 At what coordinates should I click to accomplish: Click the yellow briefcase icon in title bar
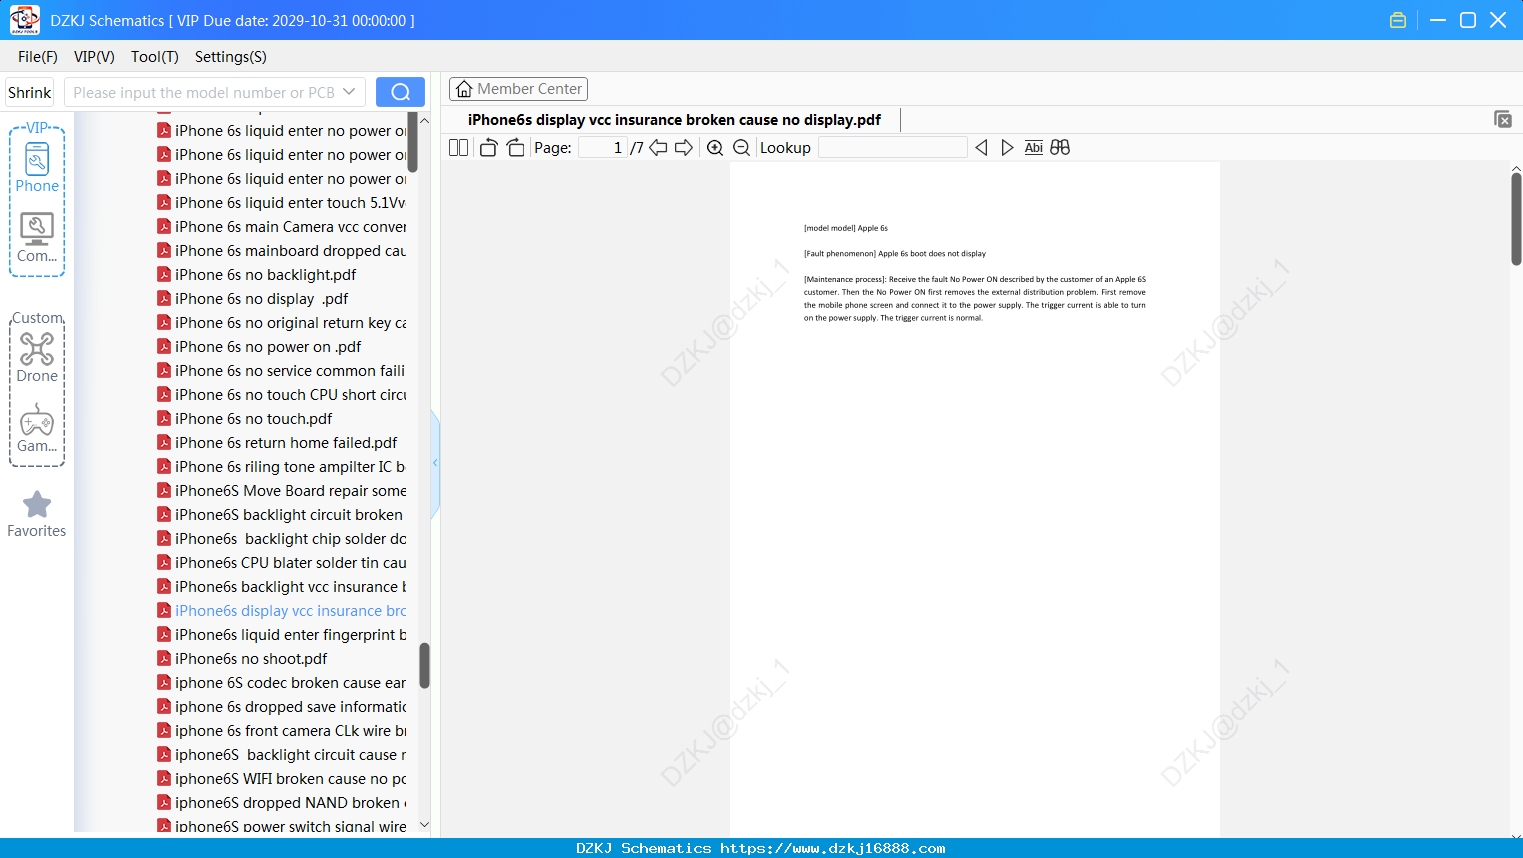tap(1398, 20)
